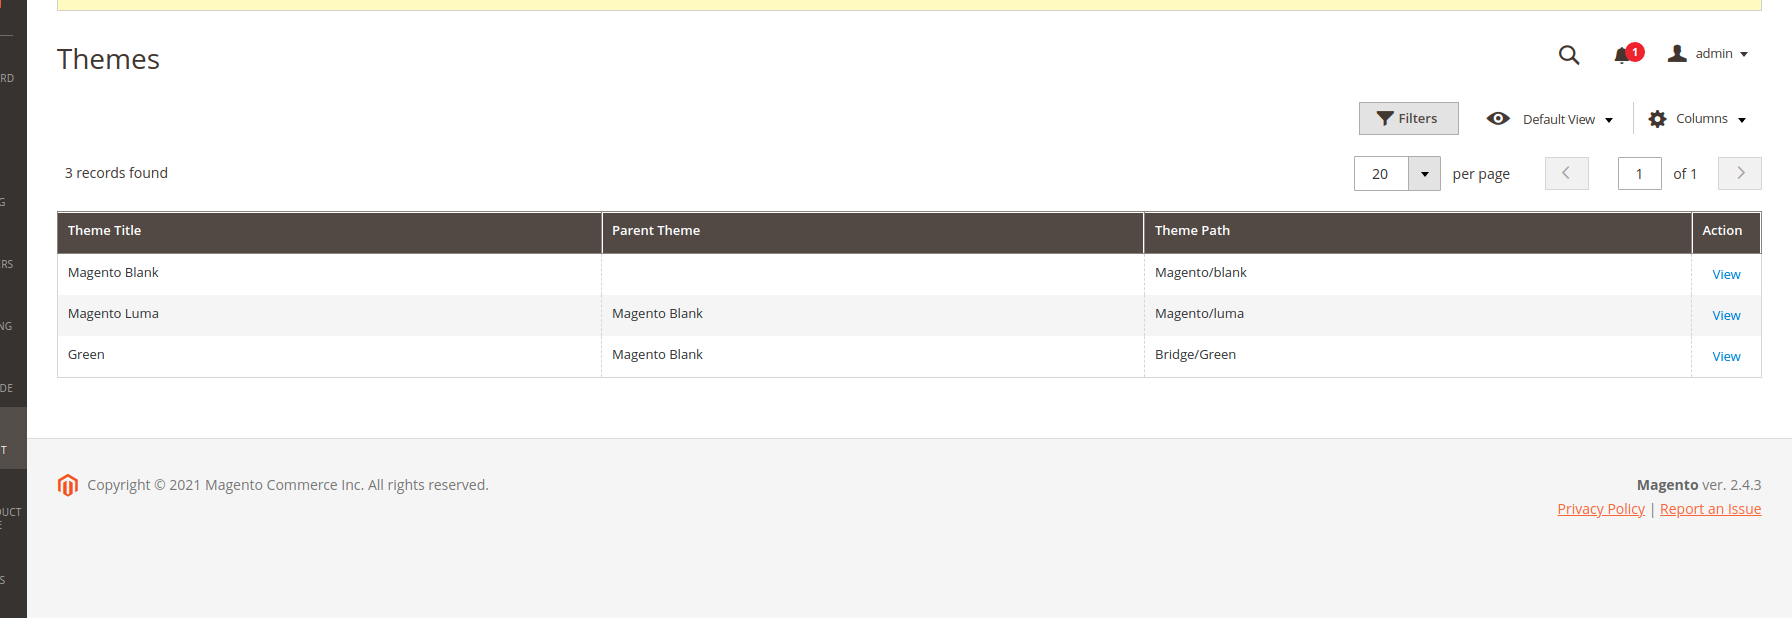This screenshot has width=1792, height=618.
Task: Go to next page arrow
Action: pyautogui.click(x=1740, y=173)
